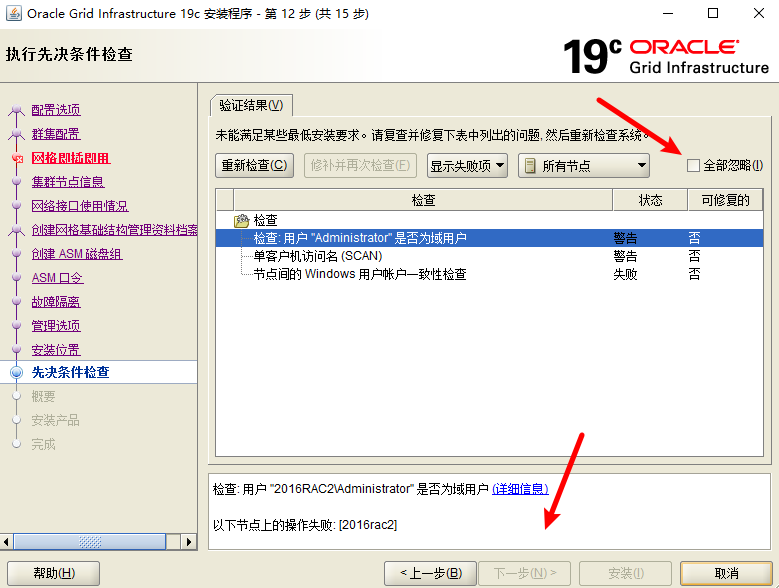Click the current step marker for 先决条件检查
Viewport: 779px width, 588px height.
[15, 372]
